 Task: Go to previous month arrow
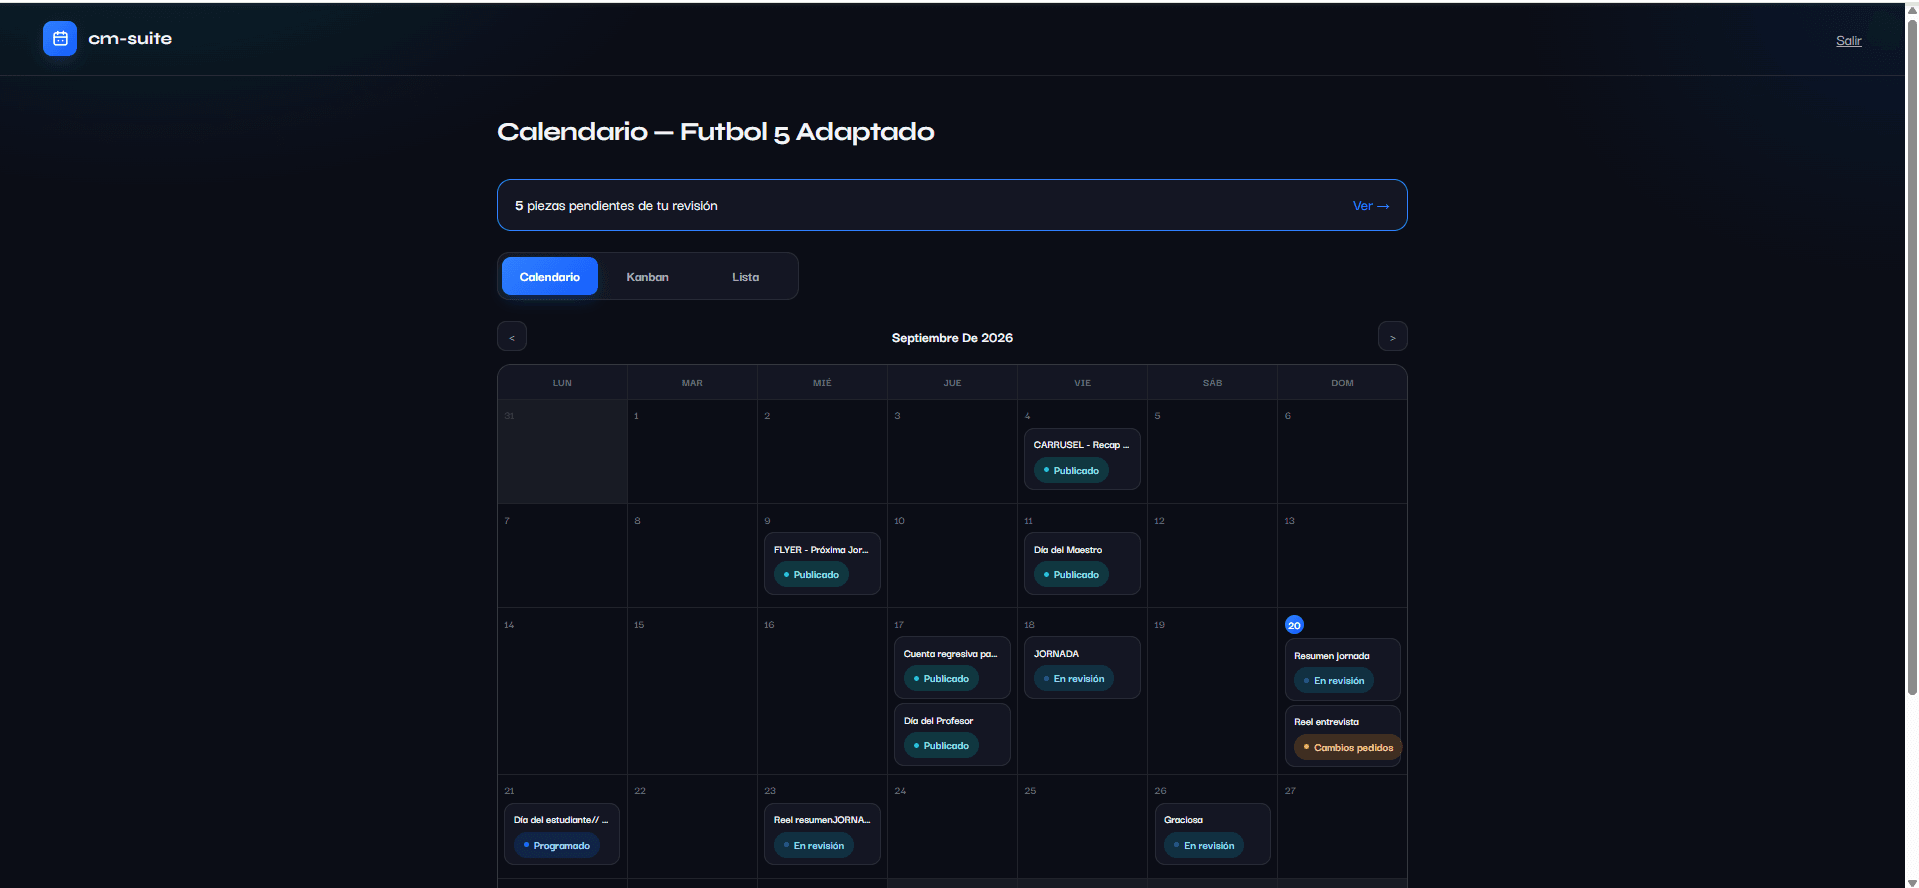pos(512,337)
